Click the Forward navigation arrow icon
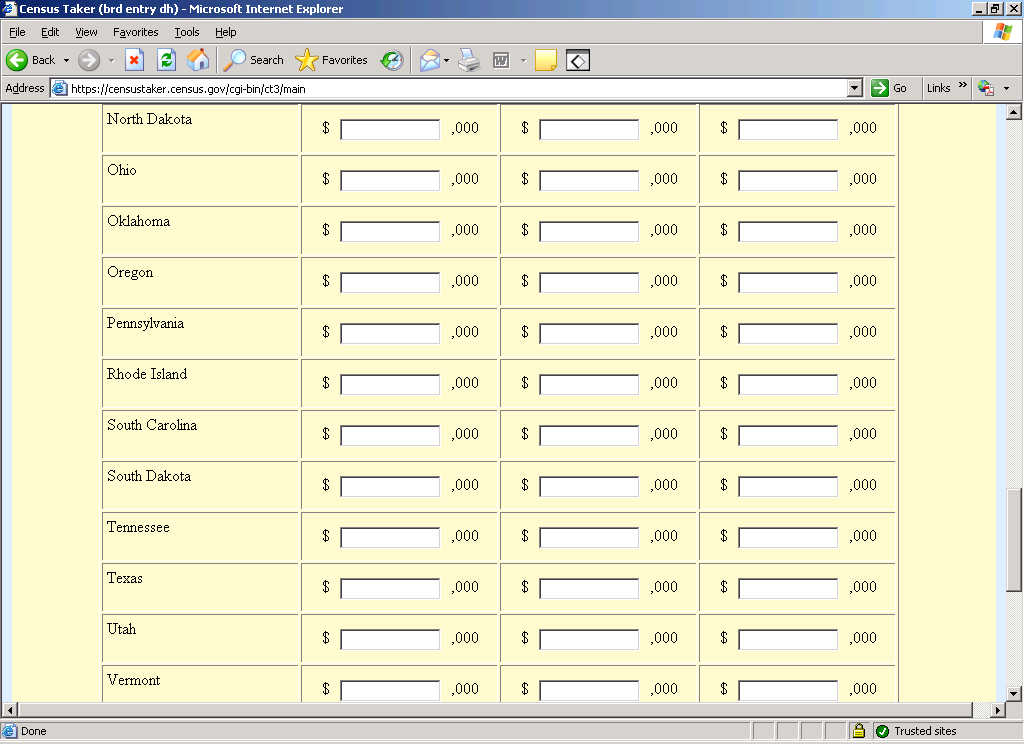This screenshot has width=1024, height=744. pyautogui.click(x=89, y=60)
